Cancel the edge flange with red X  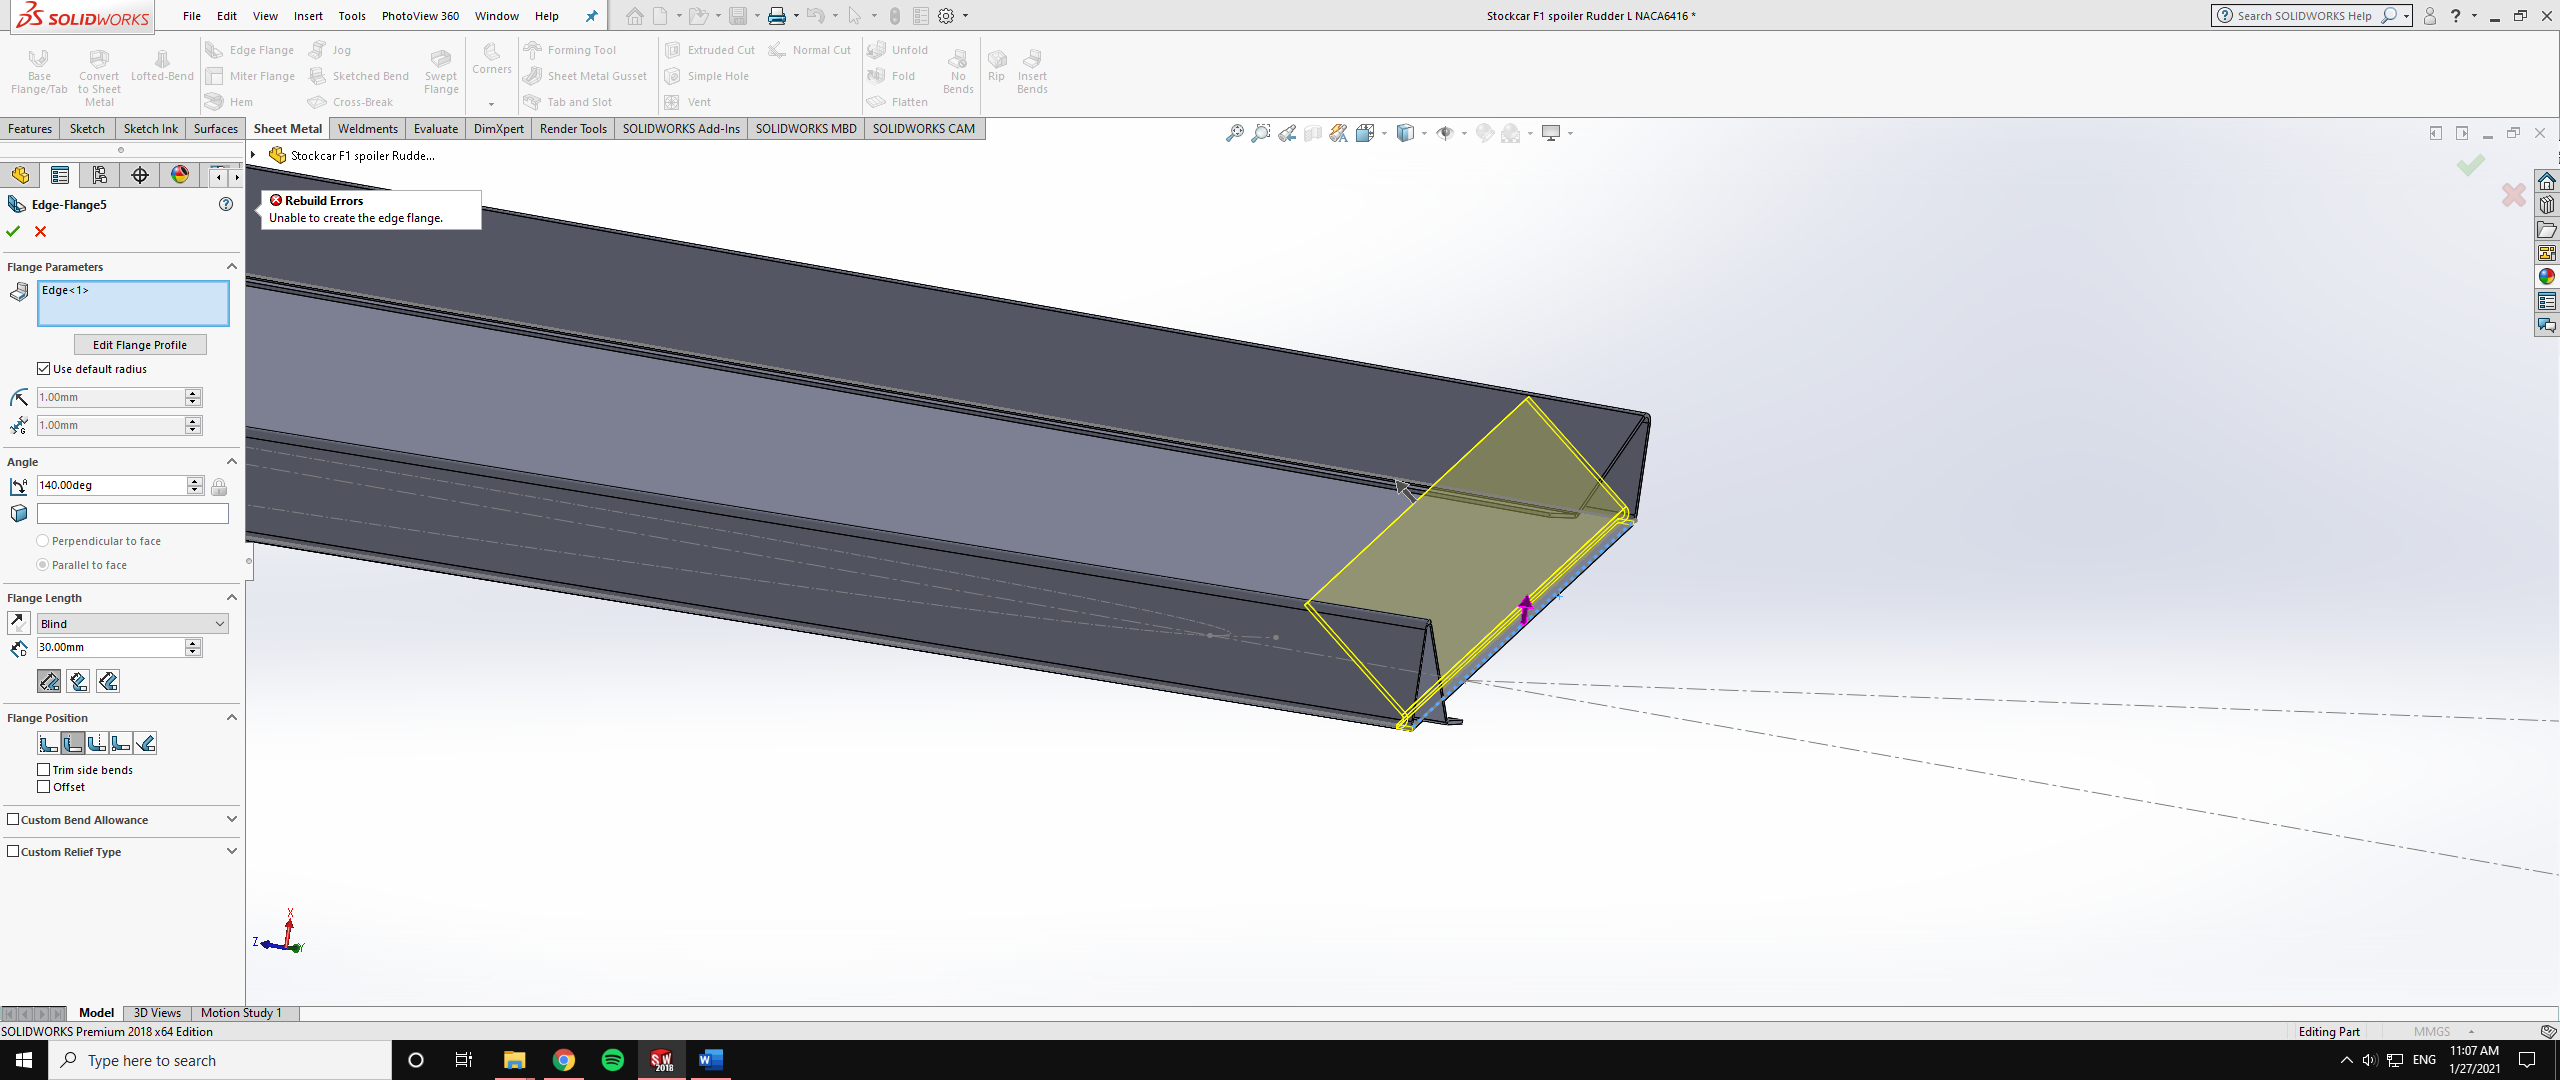pyautogui.click(x=41, y=231)
